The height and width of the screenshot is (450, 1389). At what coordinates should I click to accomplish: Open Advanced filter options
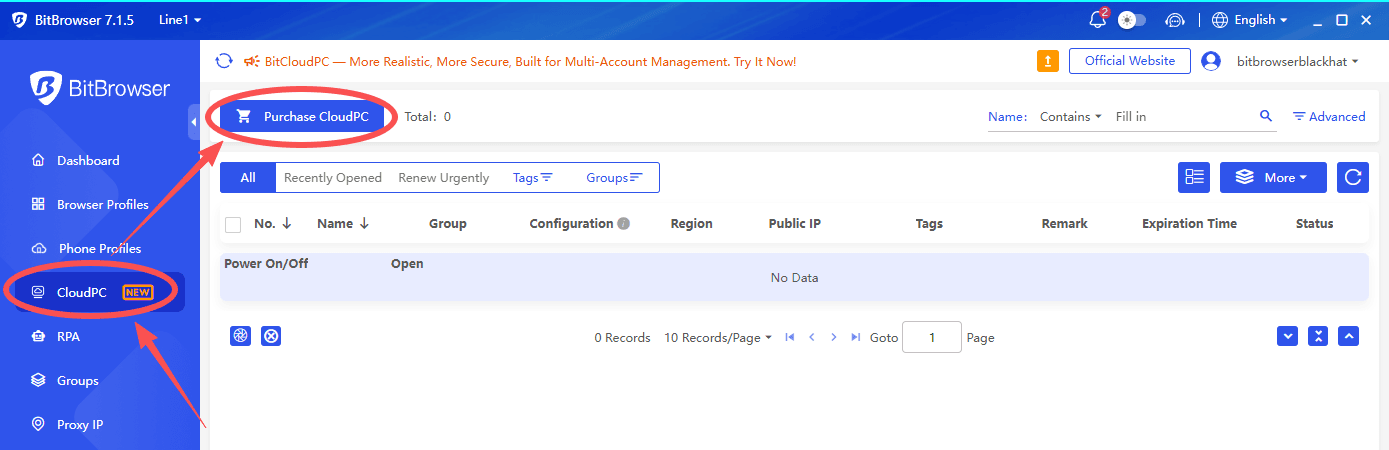click(x=1329, y=116)
